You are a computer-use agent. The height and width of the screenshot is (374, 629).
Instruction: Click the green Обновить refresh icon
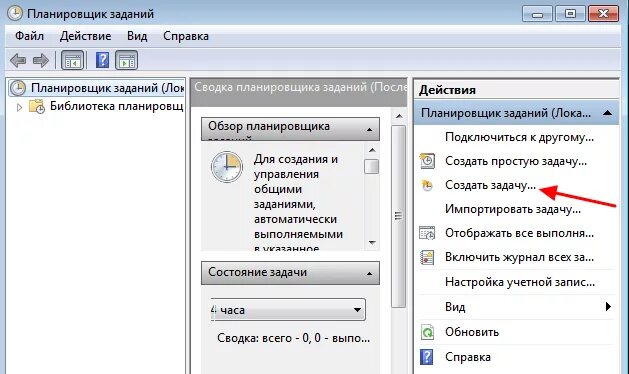pos(427,332)
